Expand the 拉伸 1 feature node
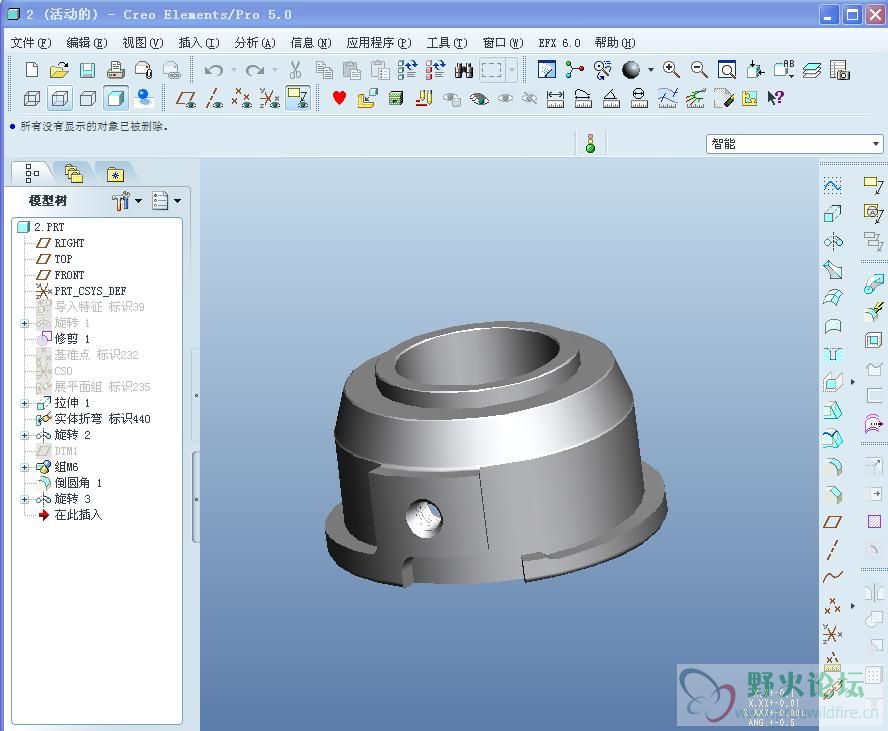This screenshot has height=731, width=888. 24,404
